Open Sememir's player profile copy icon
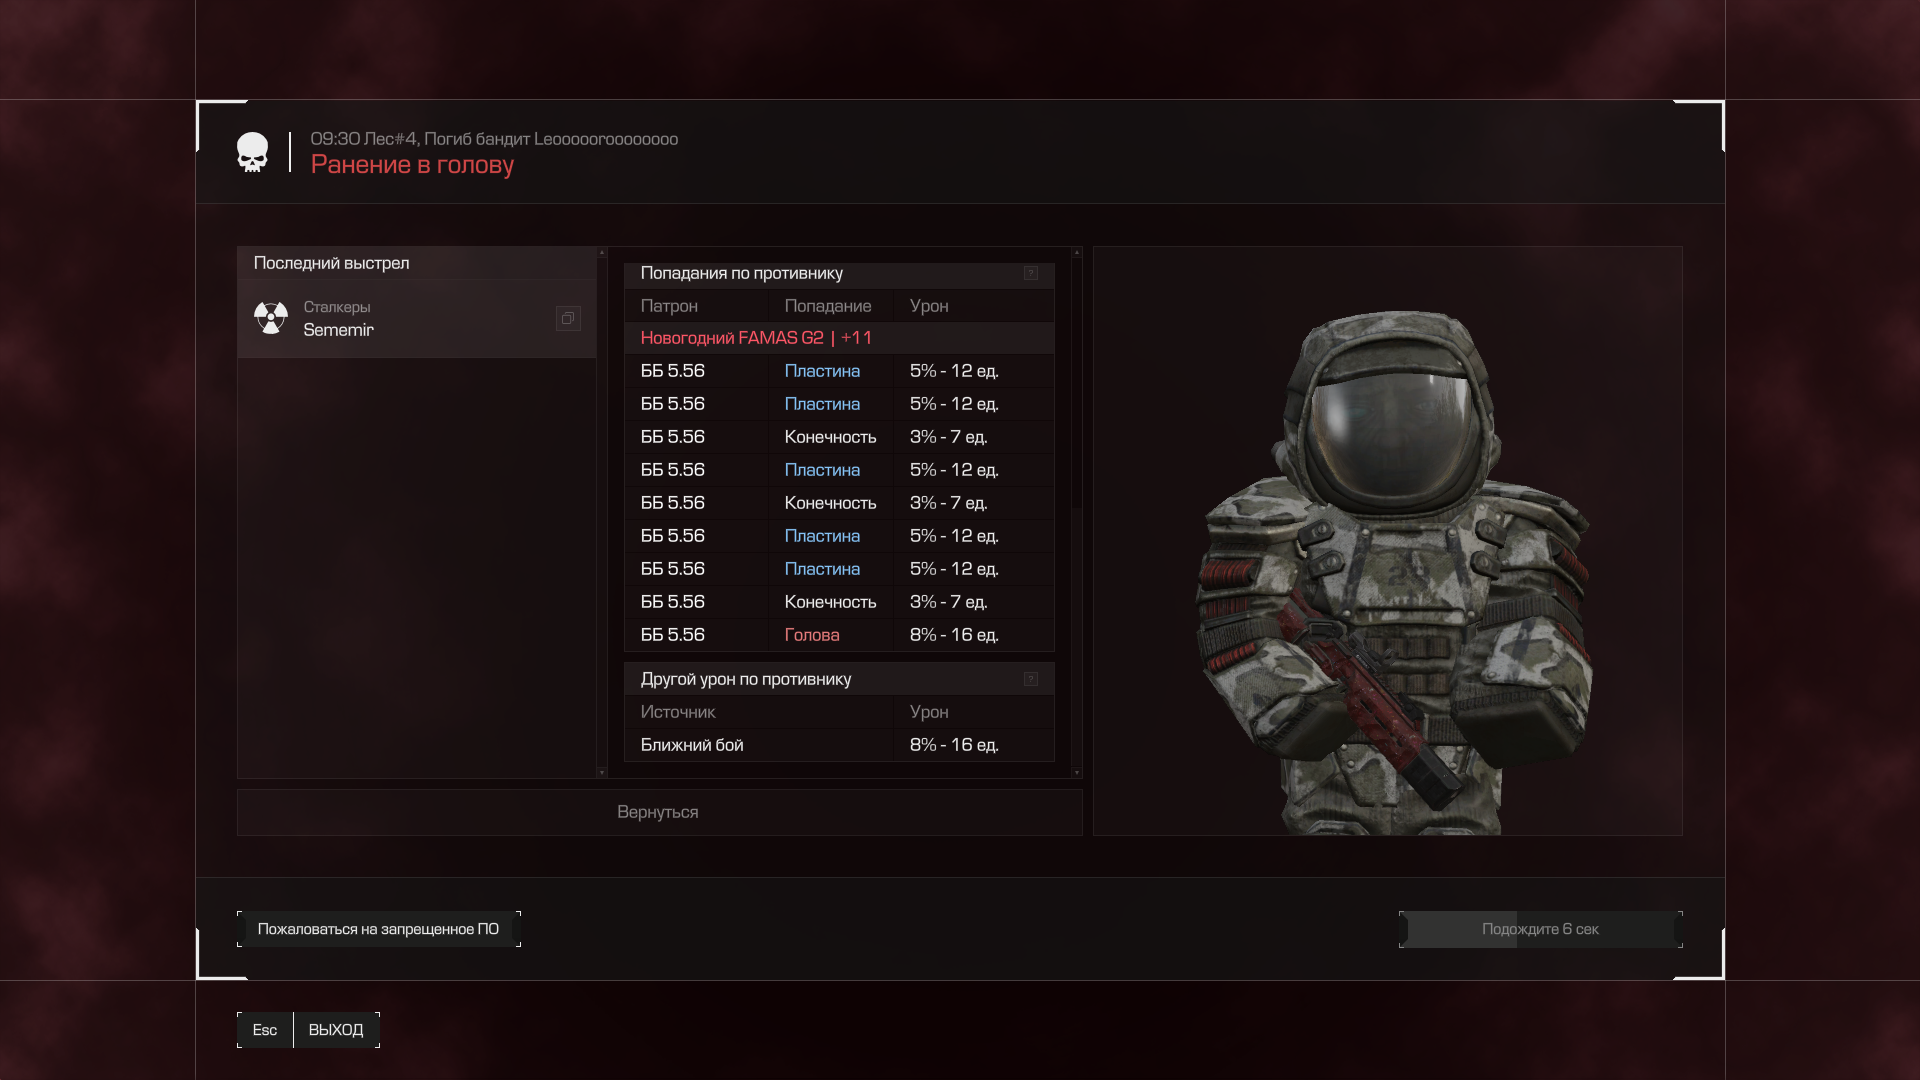 click(568, 319)
